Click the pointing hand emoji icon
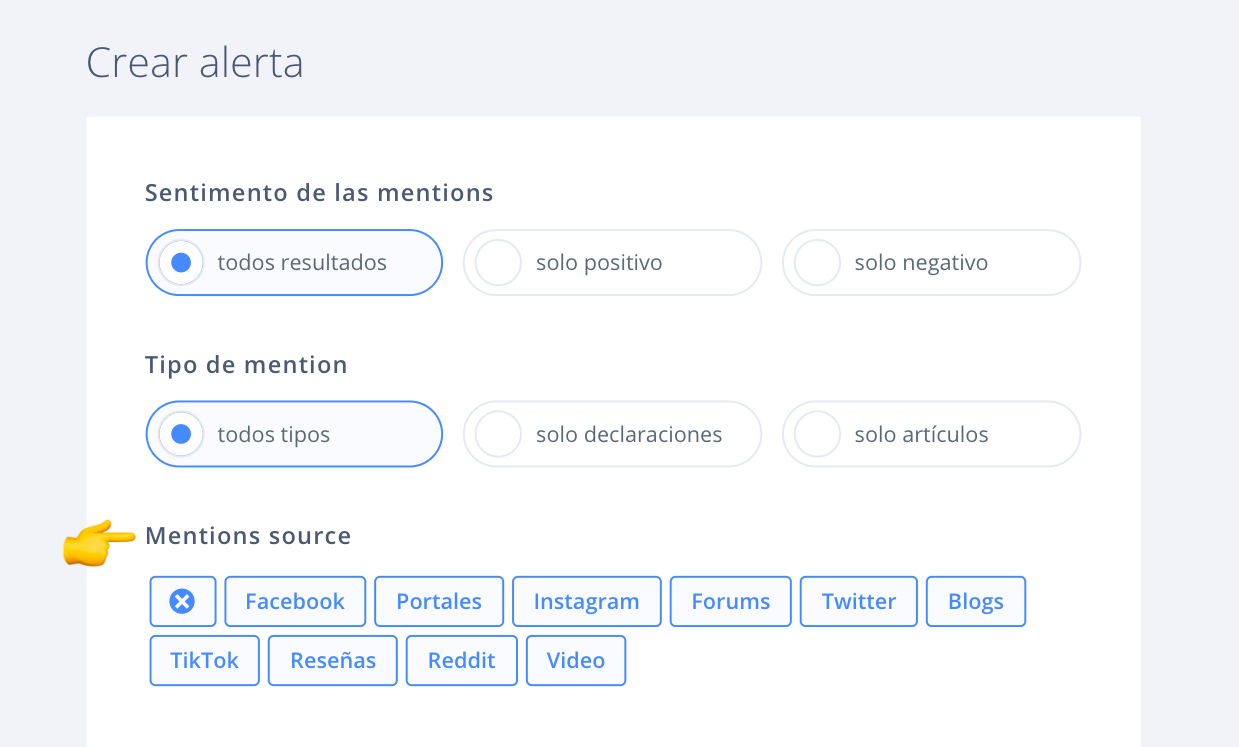This screenshot has width=1239, height=747. (98, 543)
